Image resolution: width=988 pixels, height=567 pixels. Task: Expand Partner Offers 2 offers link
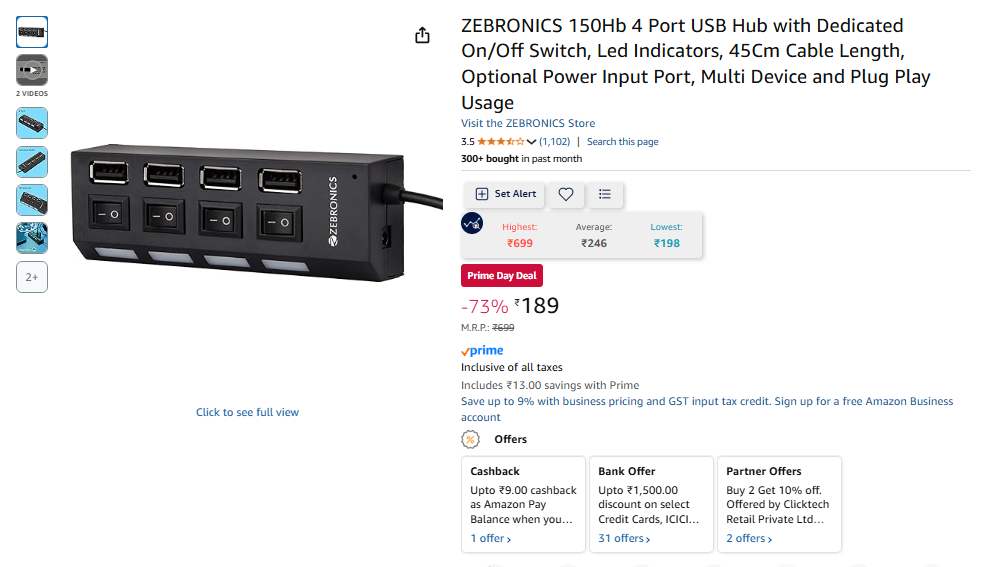click(x=750, y=539)
